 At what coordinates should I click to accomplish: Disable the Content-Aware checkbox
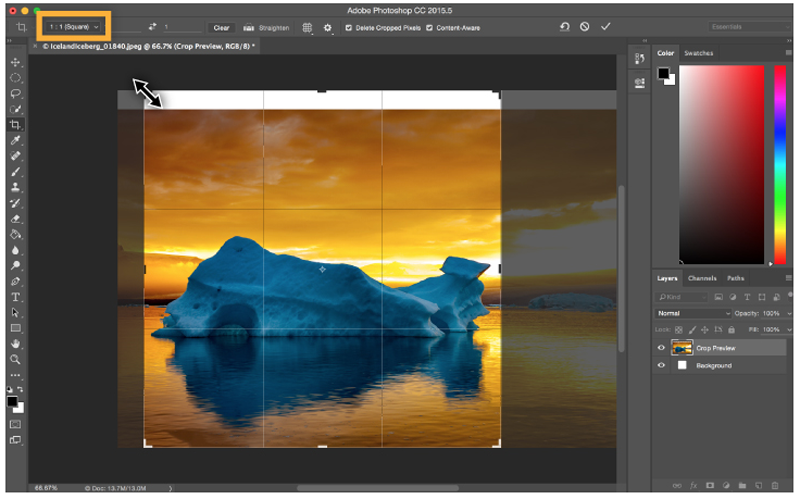[x=429, y=28]
